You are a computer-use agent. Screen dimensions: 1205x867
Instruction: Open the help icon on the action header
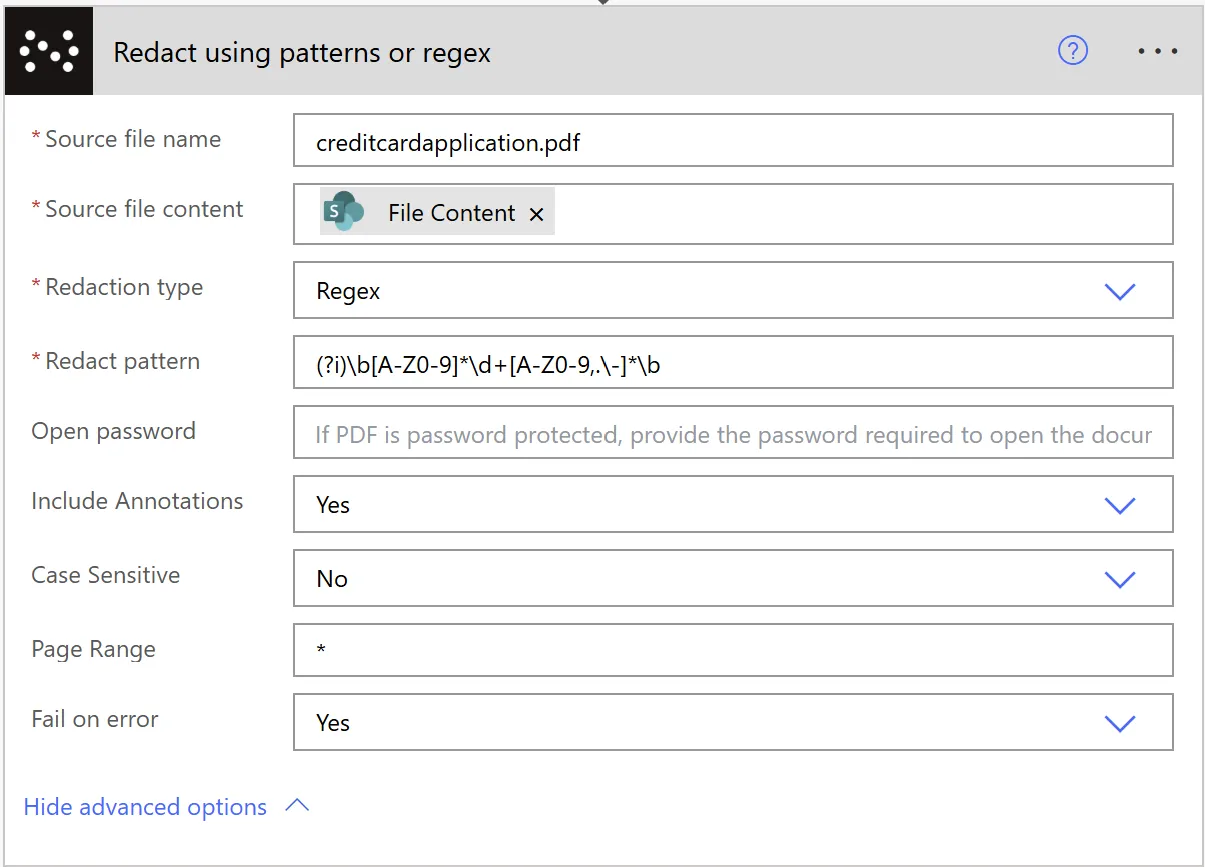[x=1072, y=51]
